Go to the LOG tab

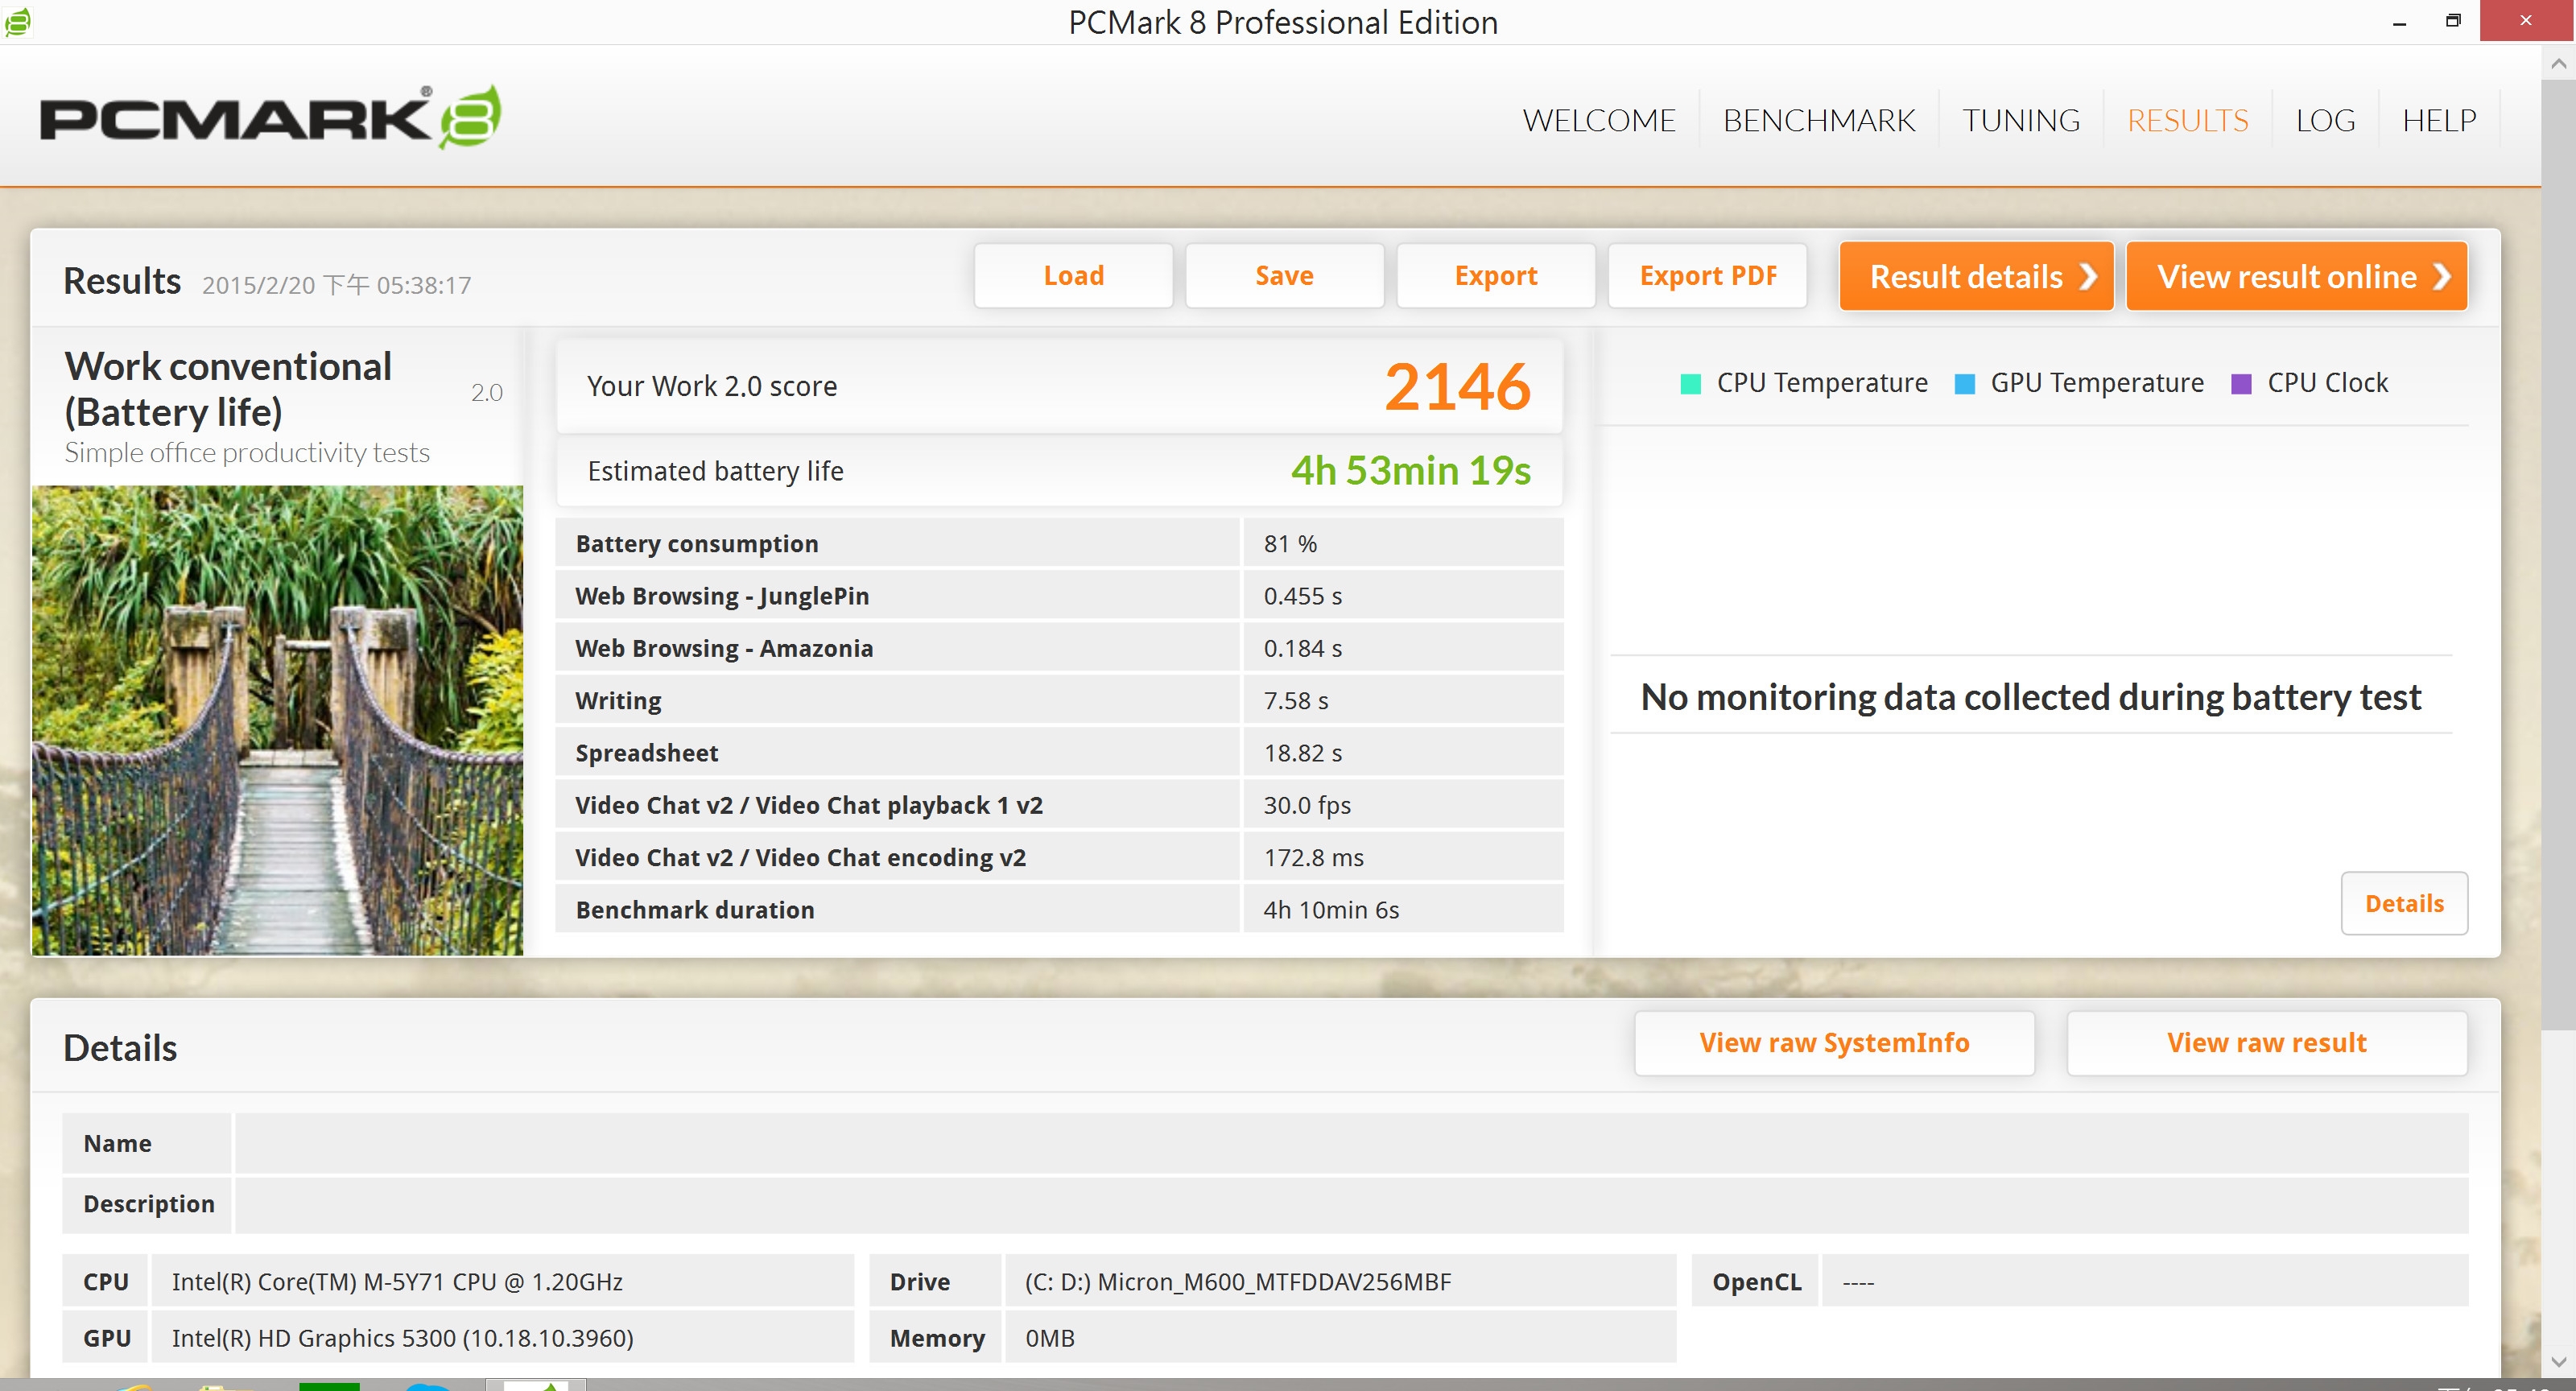point(2325,120)
